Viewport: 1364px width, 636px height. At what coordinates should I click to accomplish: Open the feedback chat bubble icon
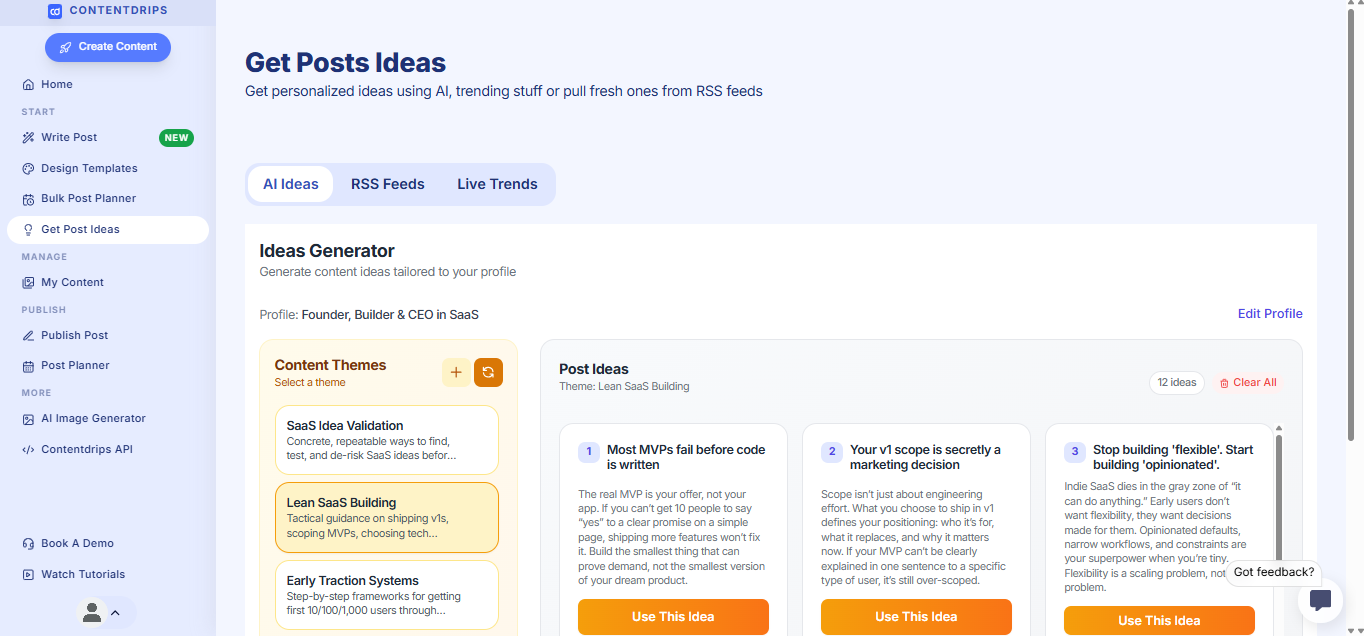1320,600
